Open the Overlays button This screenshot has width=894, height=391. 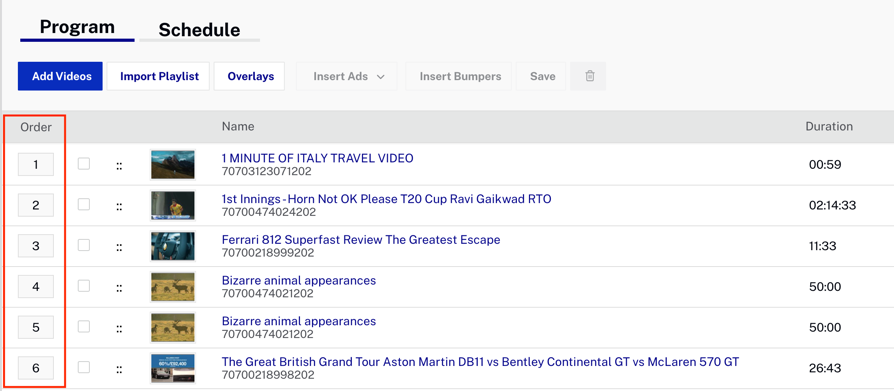tap(250, 76)
